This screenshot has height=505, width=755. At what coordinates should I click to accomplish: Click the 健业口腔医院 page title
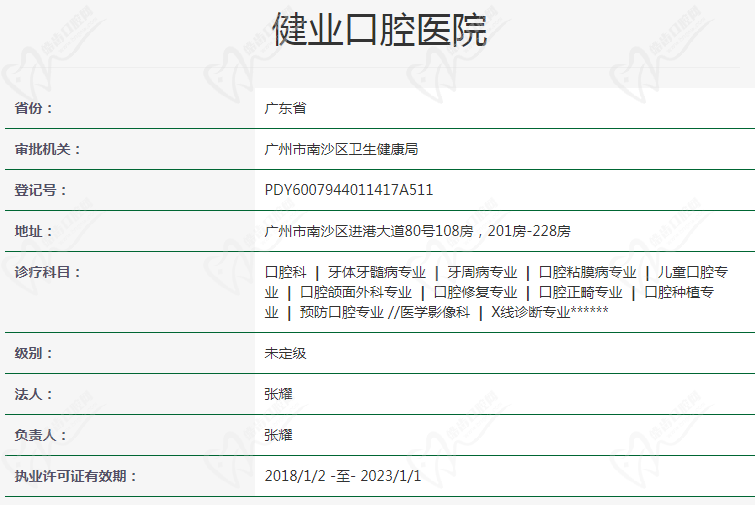click(378, 30)
